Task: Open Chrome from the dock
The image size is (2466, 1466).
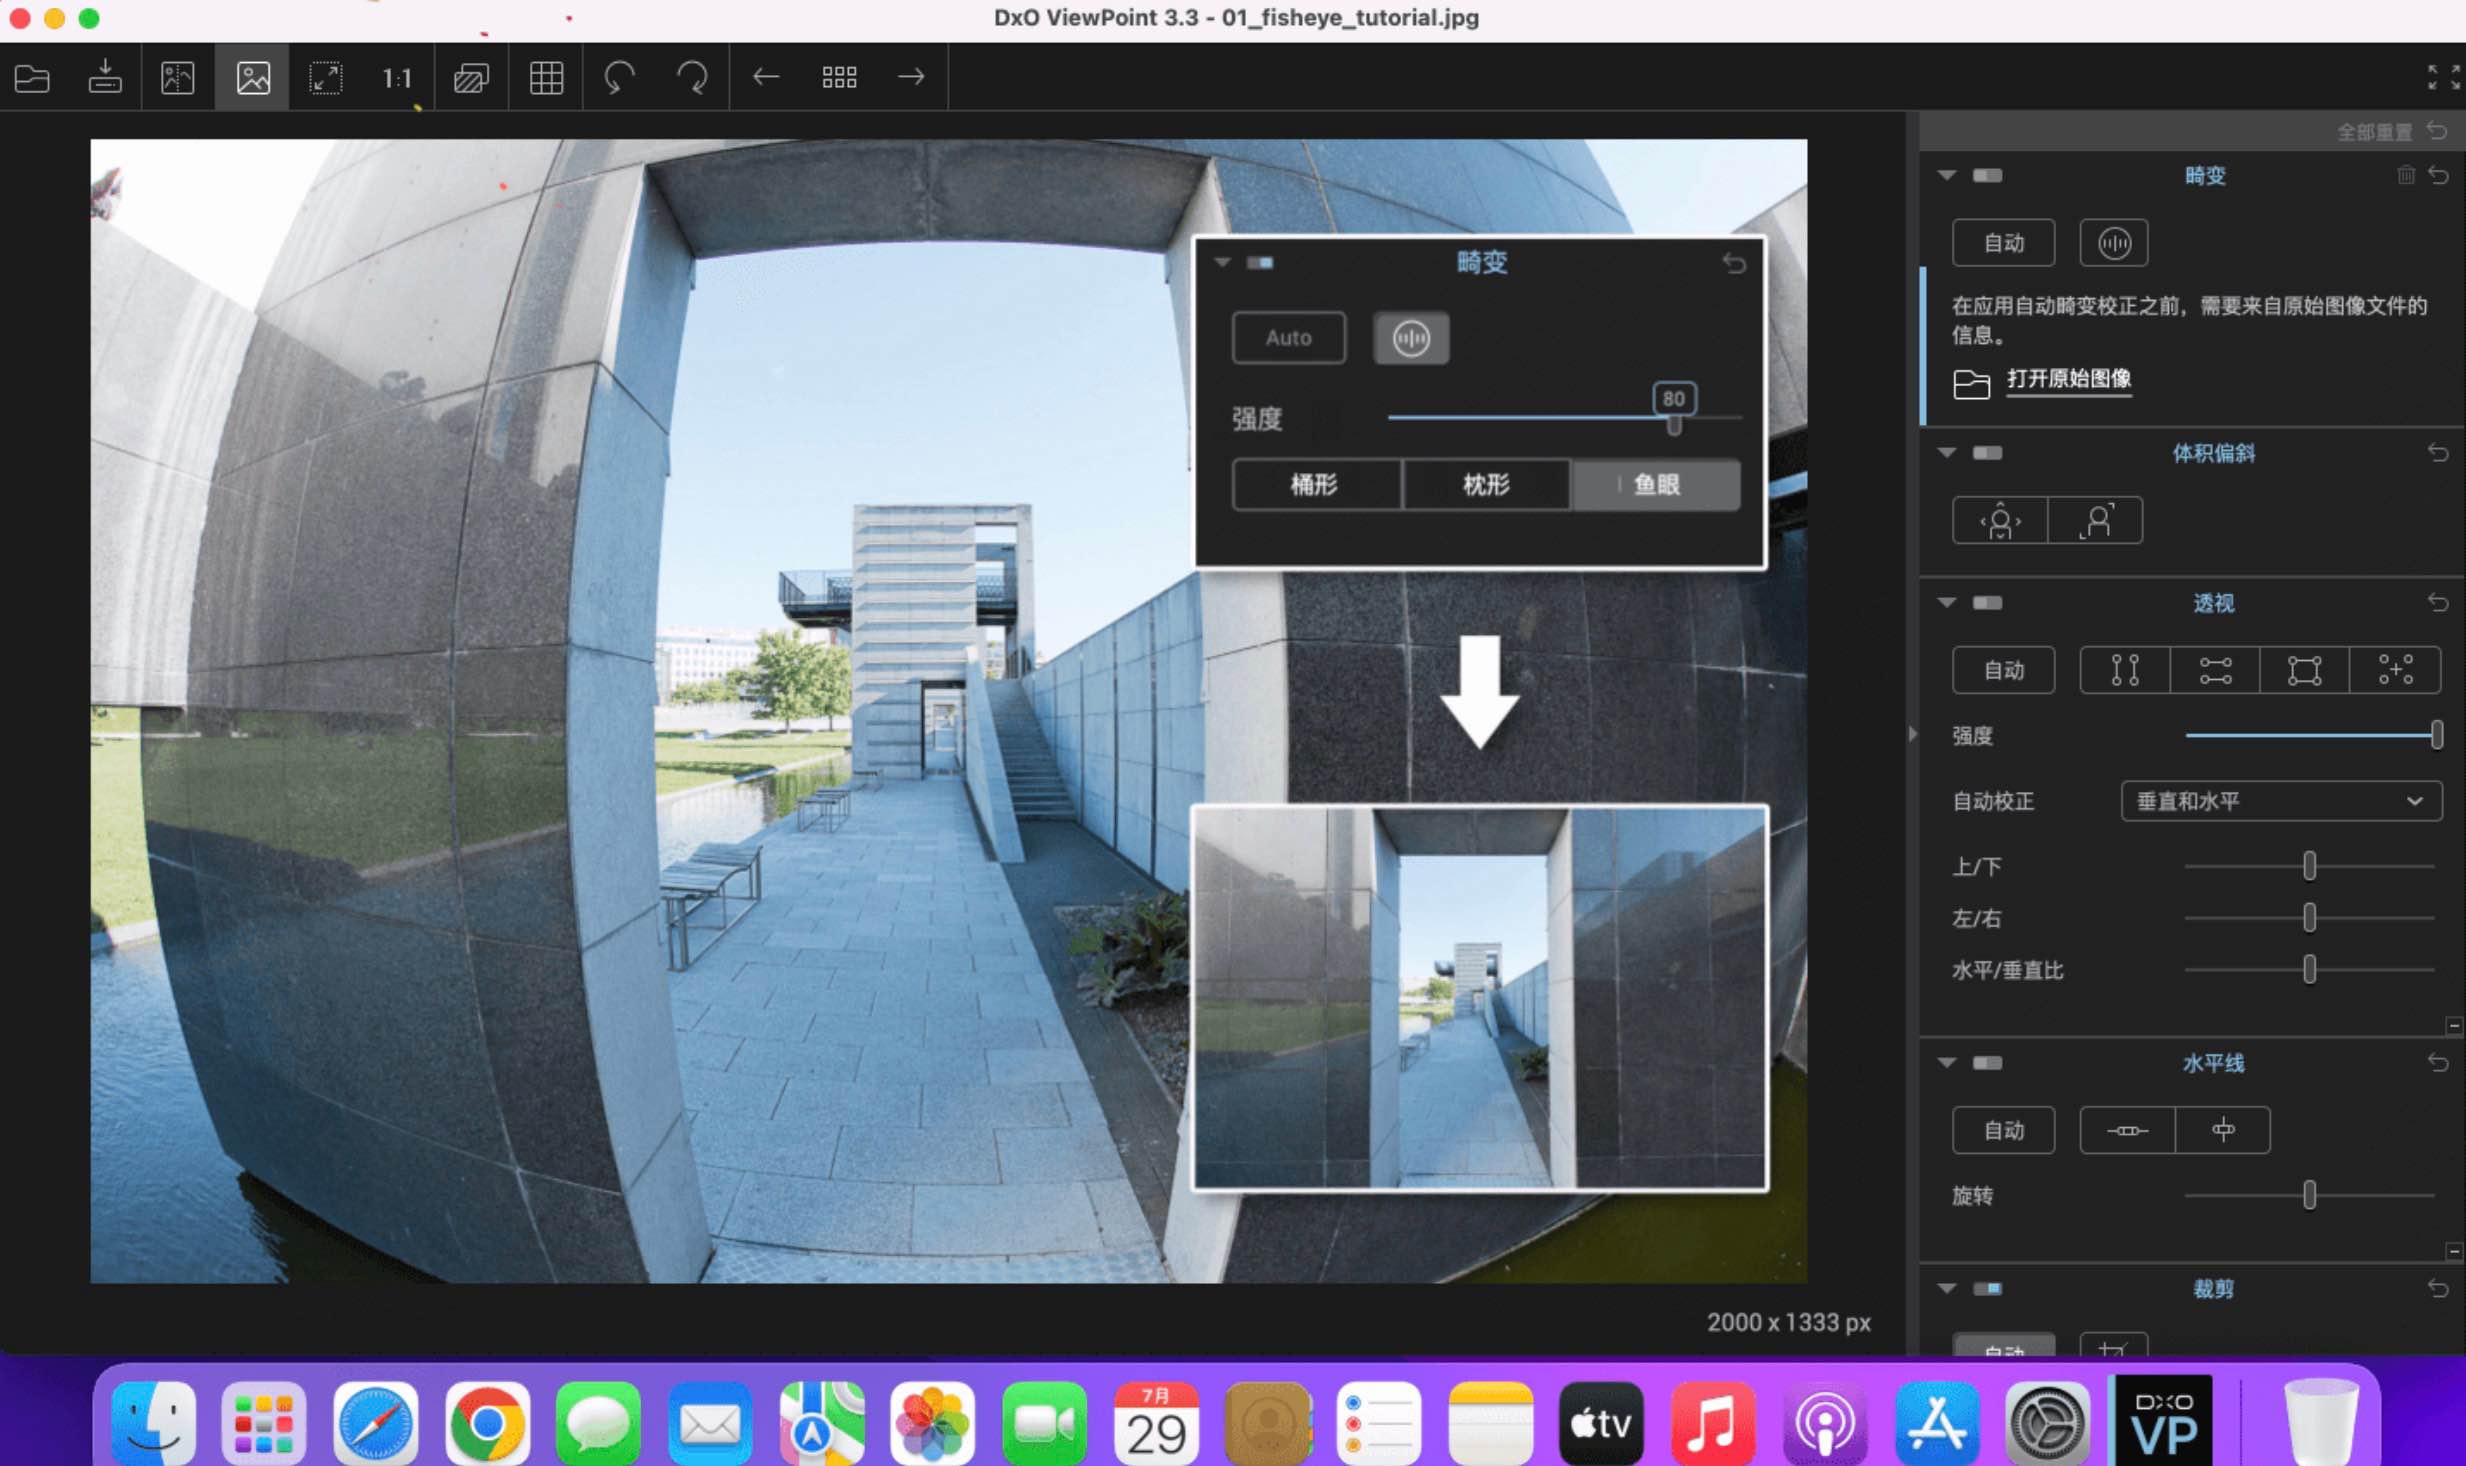Action: pyautogui.click(x=487, y=1422)
